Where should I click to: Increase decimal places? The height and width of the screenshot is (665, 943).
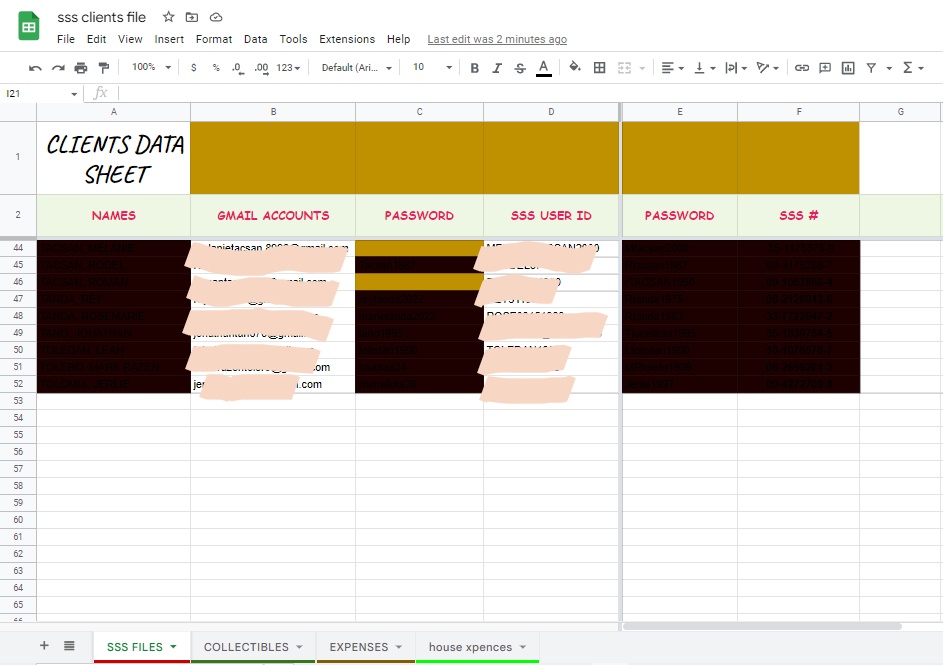click(261, 68)
